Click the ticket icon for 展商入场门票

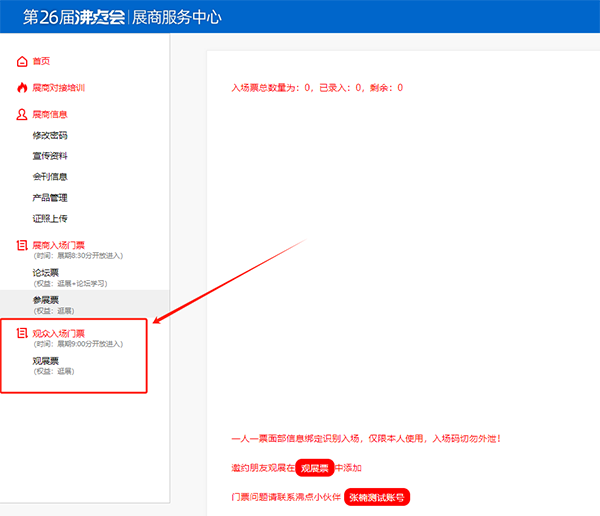click(22, 245)
